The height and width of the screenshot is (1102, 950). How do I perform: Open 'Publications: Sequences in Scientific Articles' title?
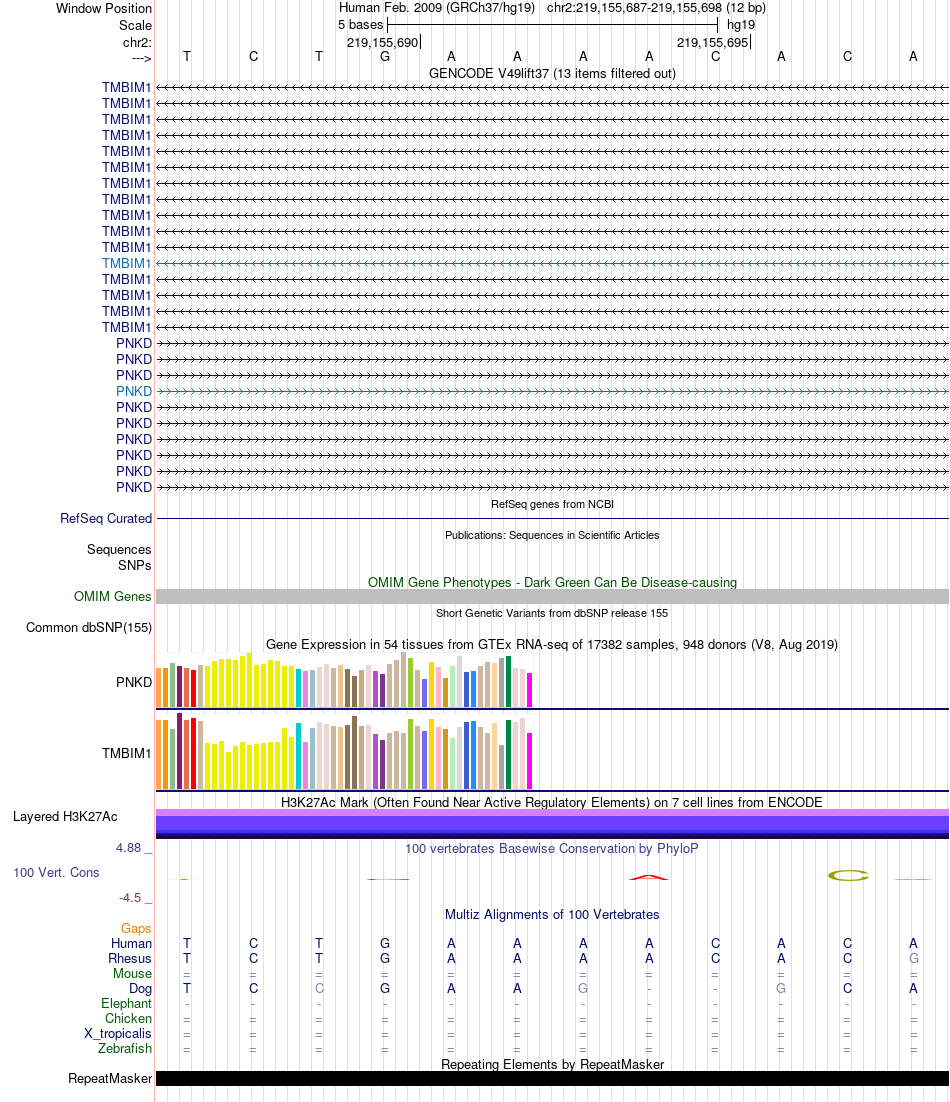(552, 535)
